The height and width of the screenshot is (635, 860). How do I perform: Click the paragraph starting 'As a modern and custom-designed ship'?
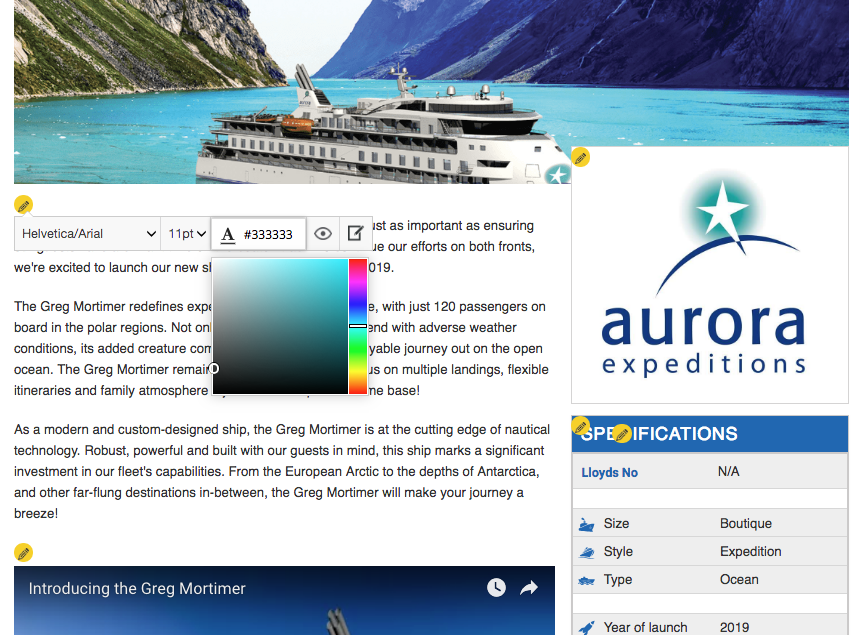coord(282,472)
